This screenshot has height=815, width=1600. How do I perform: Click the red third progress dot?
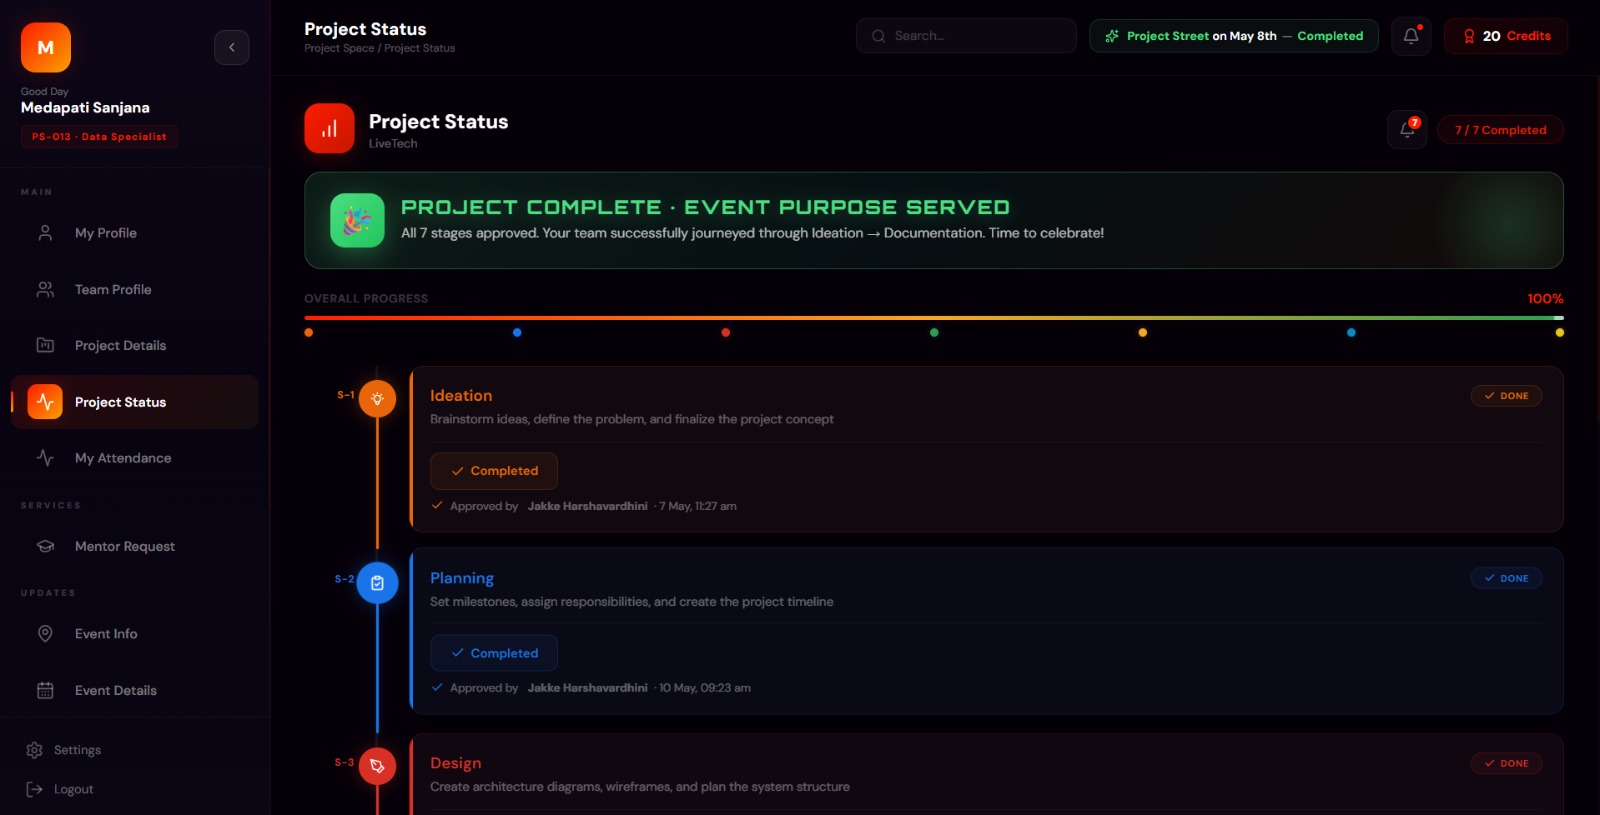click(x=726, y=333)
